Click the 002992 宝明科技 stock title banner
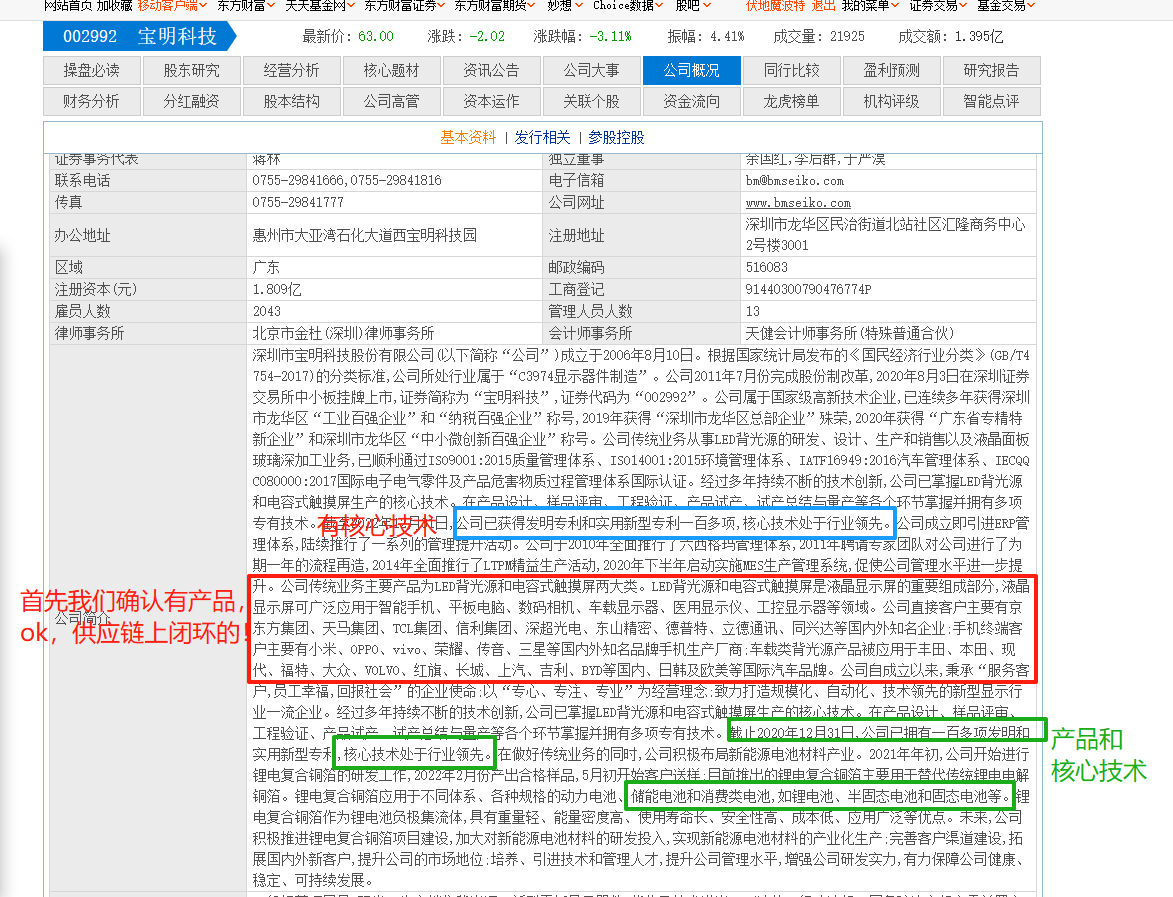The width and height of the screenshot is (1173, 897). click(x=140, y=36)
